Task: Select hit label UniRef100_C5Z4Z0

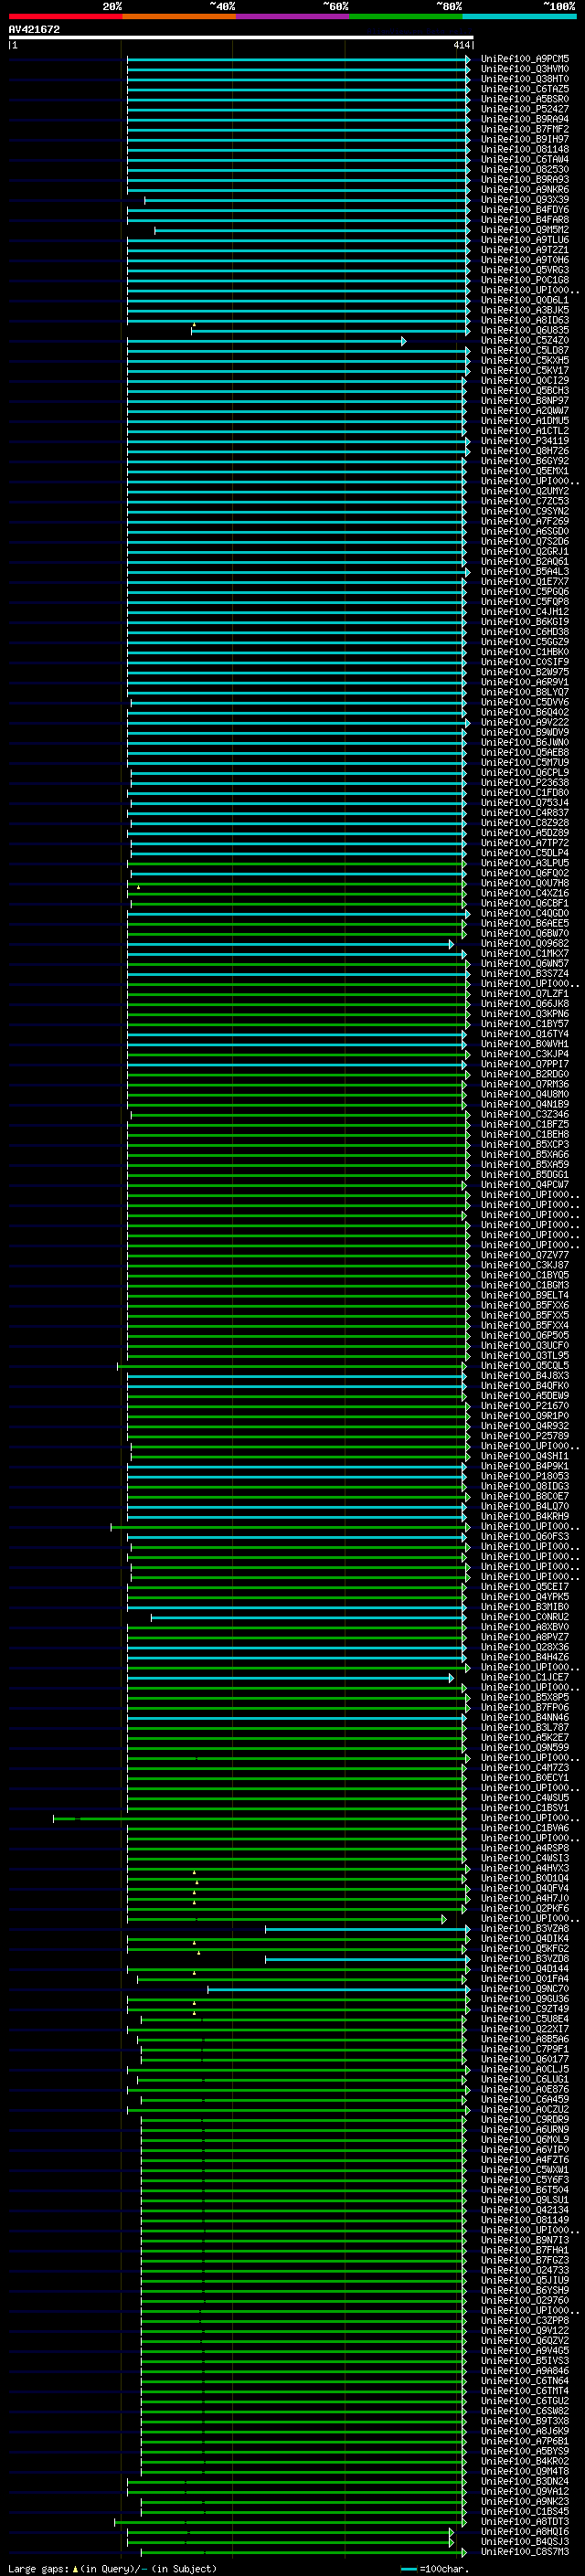Action: (525, 340)
